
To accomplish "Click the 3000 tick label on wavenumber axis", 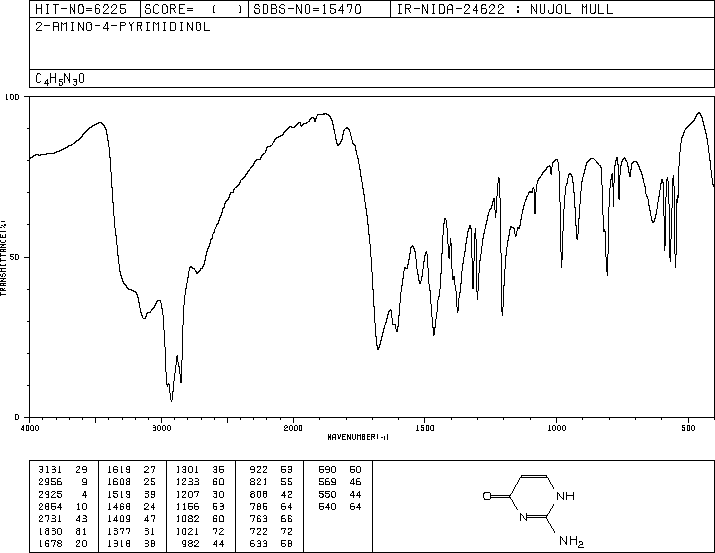I will pos(161,428).
